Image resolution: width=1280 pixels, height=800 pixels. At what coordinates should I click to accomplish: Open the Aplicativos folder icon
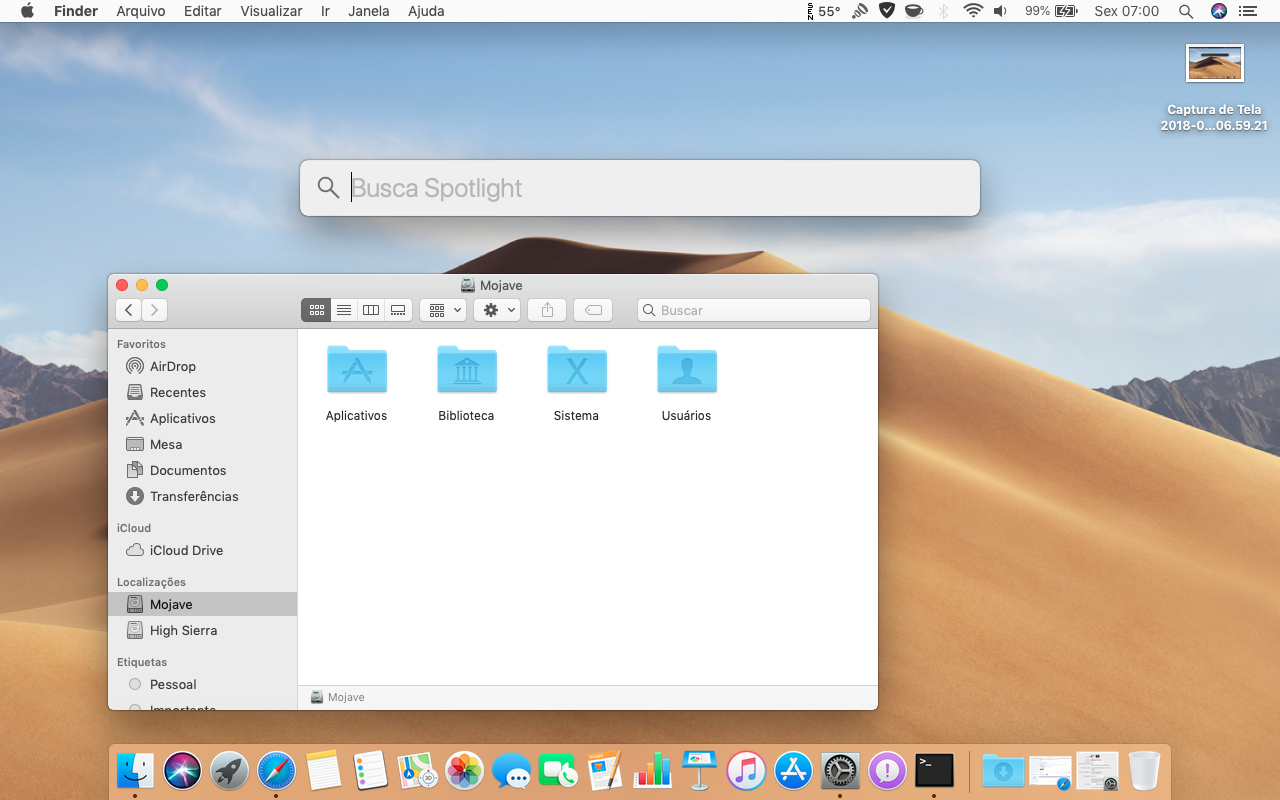pyautogui.click(x=356, y=369)
